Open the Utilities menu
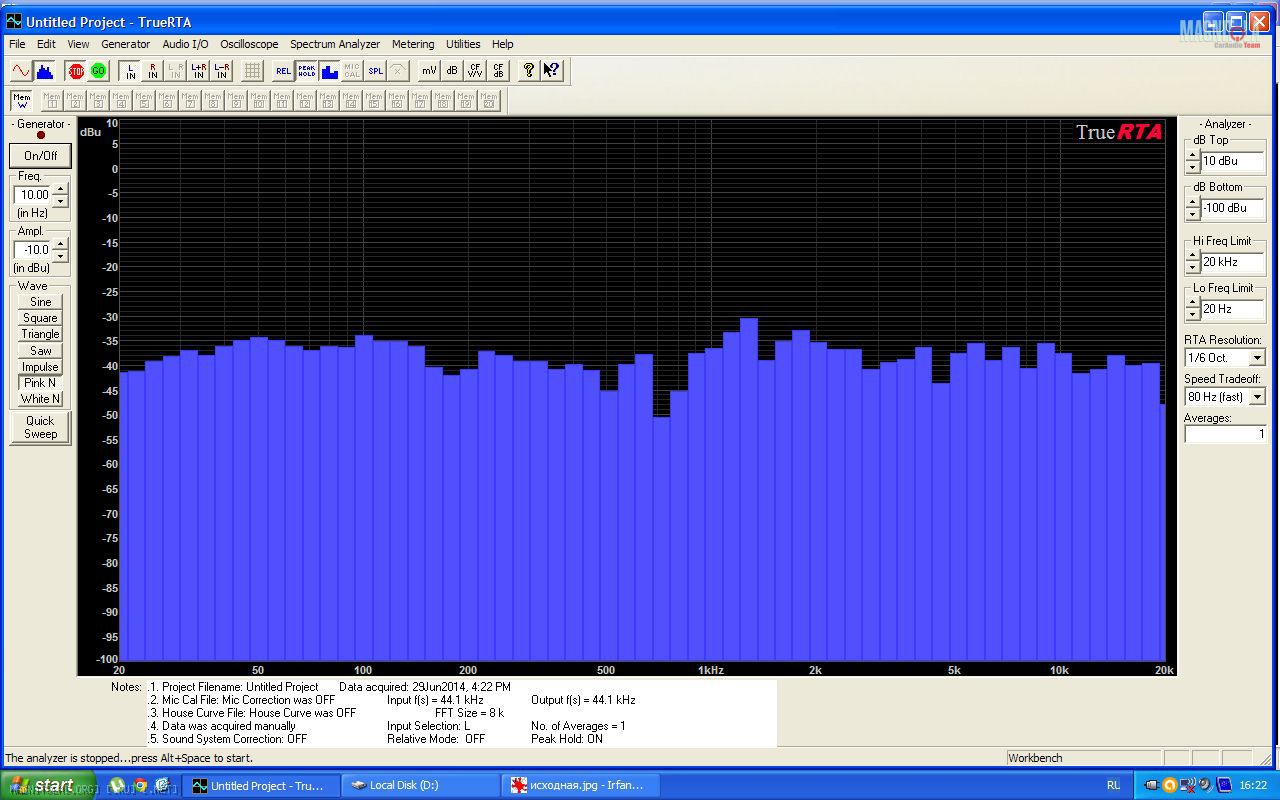This screenshot has width=1280, height=800. click(x=463, y=44)
